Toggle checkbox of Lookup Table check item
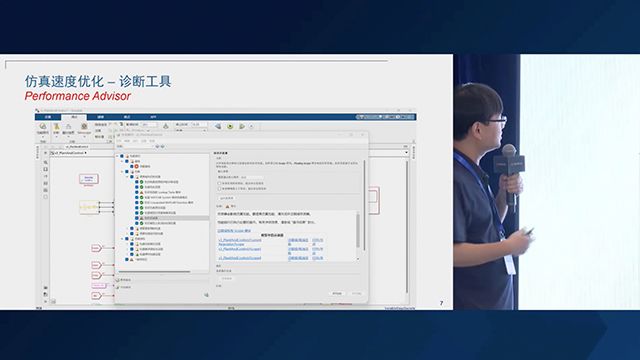 click(x=137, y=192)
